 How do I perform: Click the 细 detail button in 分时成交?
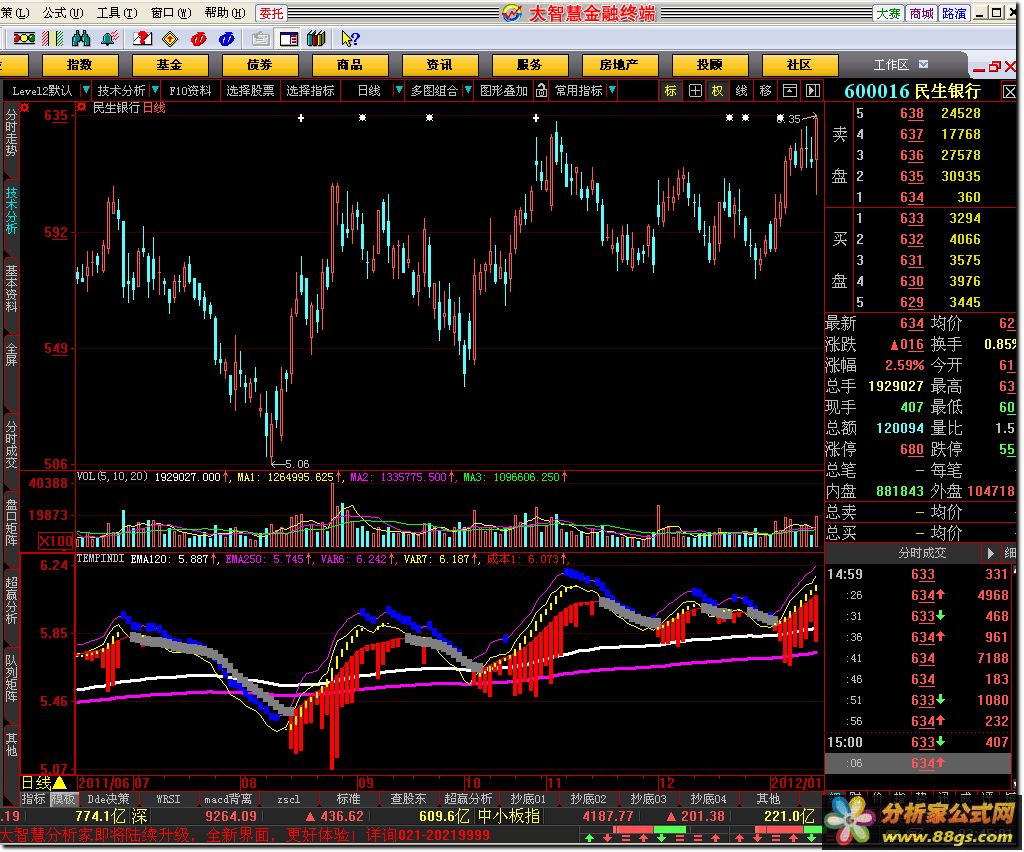(x=1009, y=553)
